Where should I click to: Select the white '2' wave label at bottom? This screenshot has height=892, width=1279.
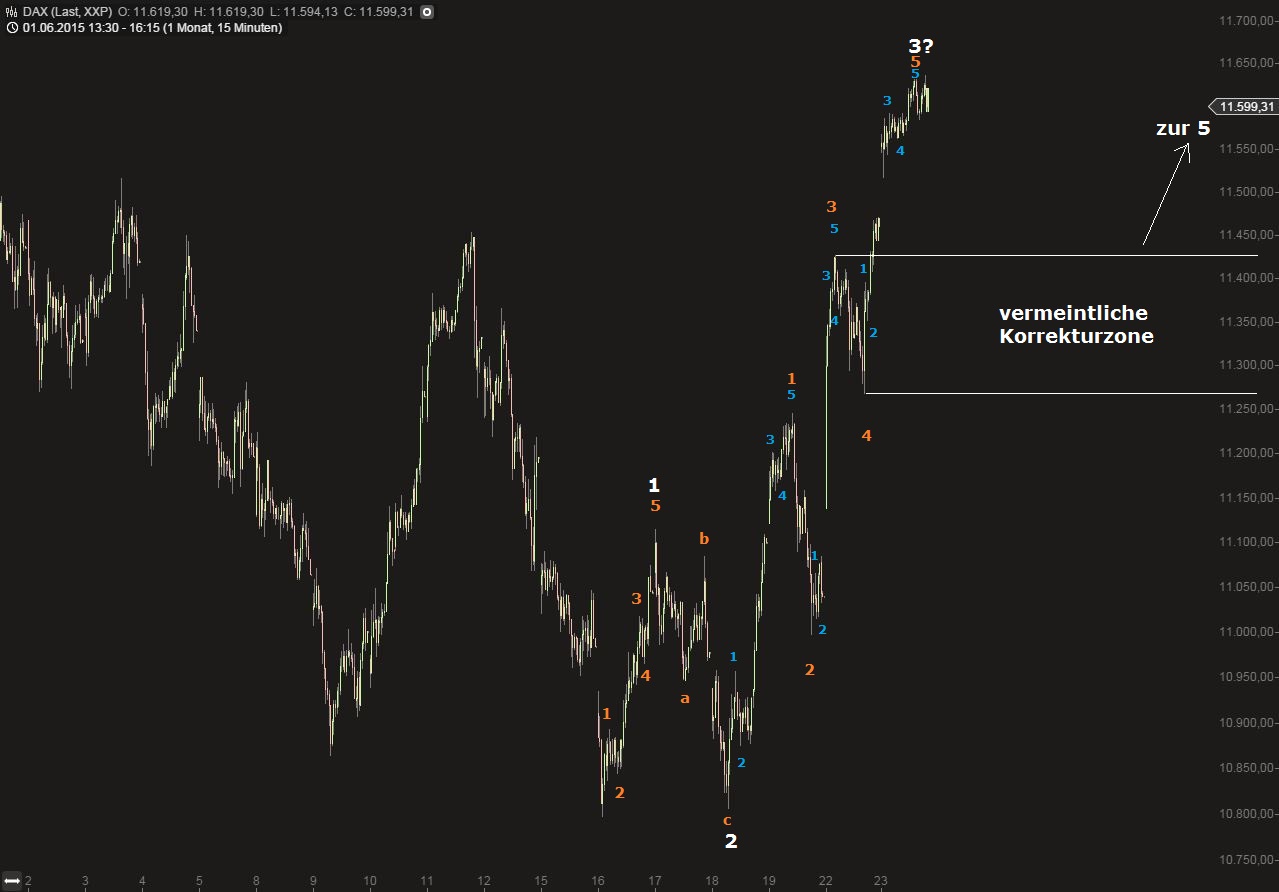pos(731,841)
